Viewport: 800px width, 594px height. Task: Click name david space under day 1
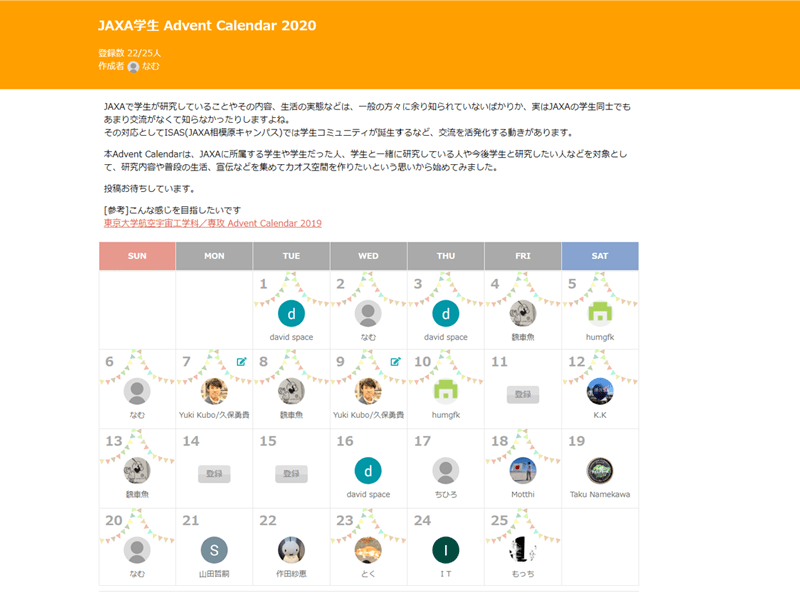(291, 337)
